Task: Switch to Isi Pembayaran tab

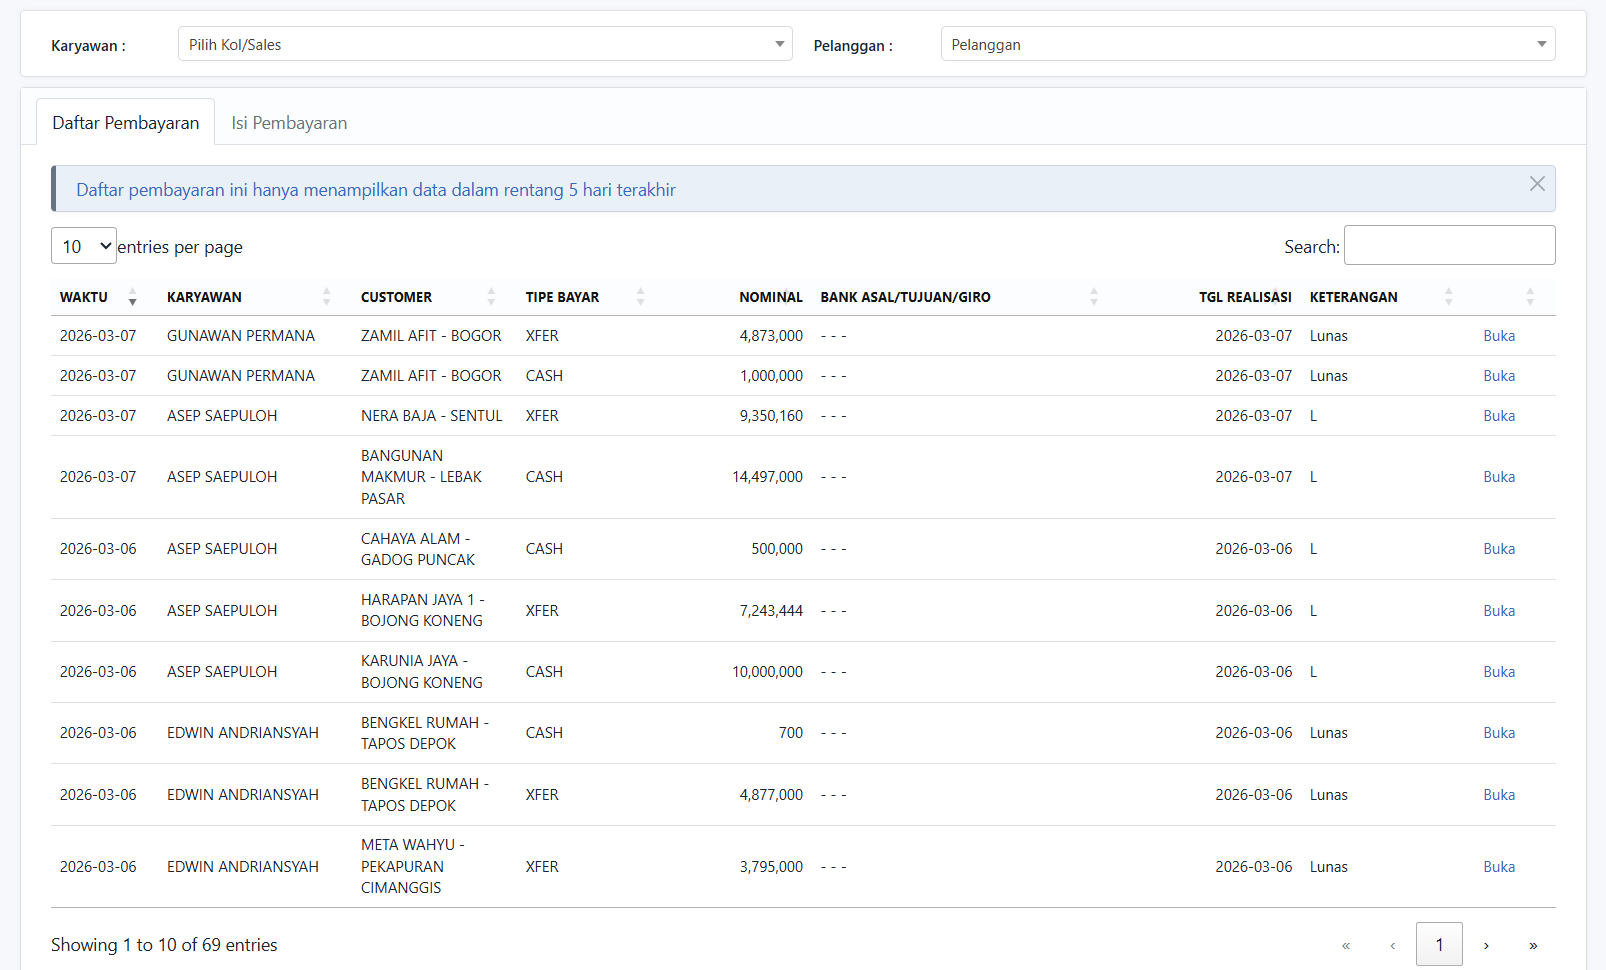Action: pyautogui.click(x=289, y=123)
